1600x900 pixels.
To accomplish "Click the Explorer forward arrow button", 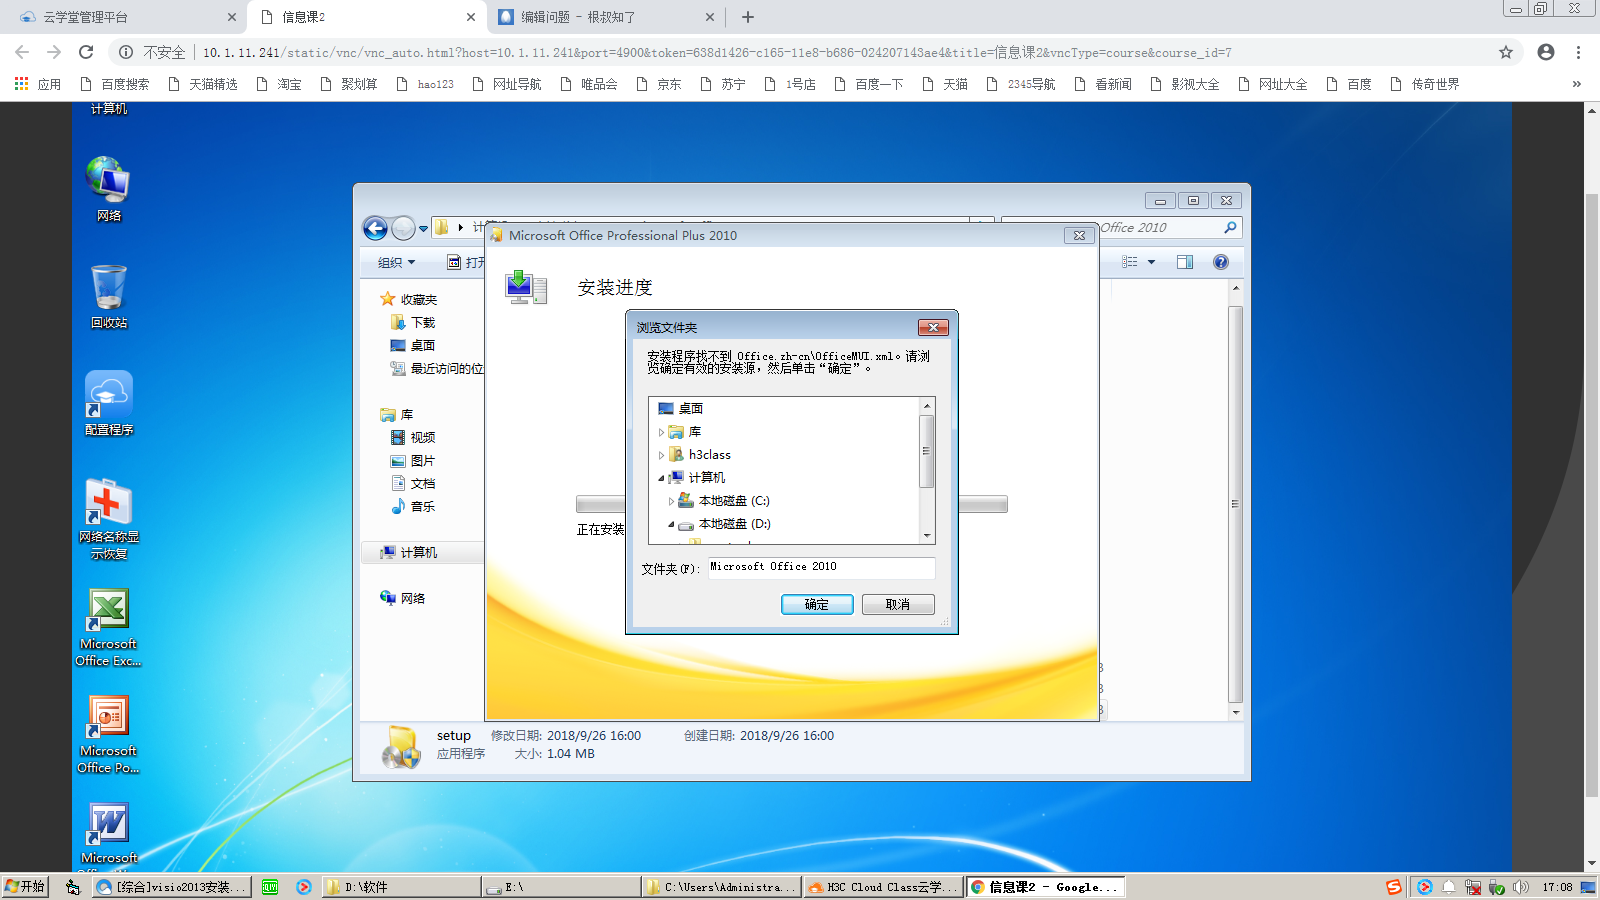I will pyautogui.click(x=403, y=229).
